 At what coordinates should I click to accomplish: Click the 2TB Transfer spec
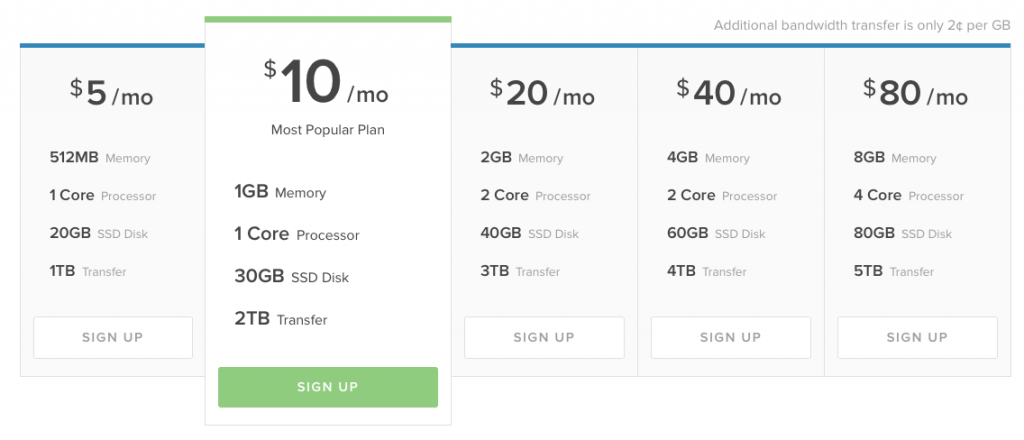click(281, 319)
